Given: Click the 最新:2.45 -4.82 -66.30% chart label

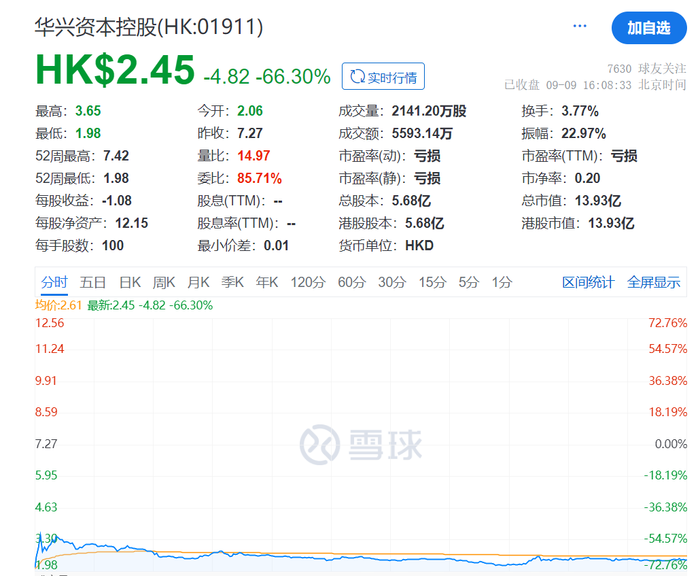Looking at the screenshot, I should (150, 305).
